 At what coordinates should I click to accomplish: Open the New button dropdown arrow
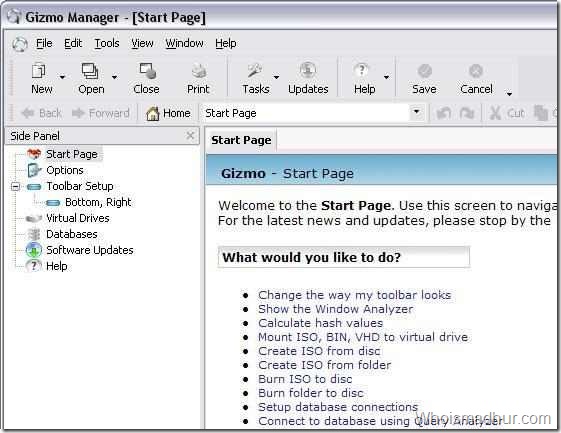(x=62, y=77)
